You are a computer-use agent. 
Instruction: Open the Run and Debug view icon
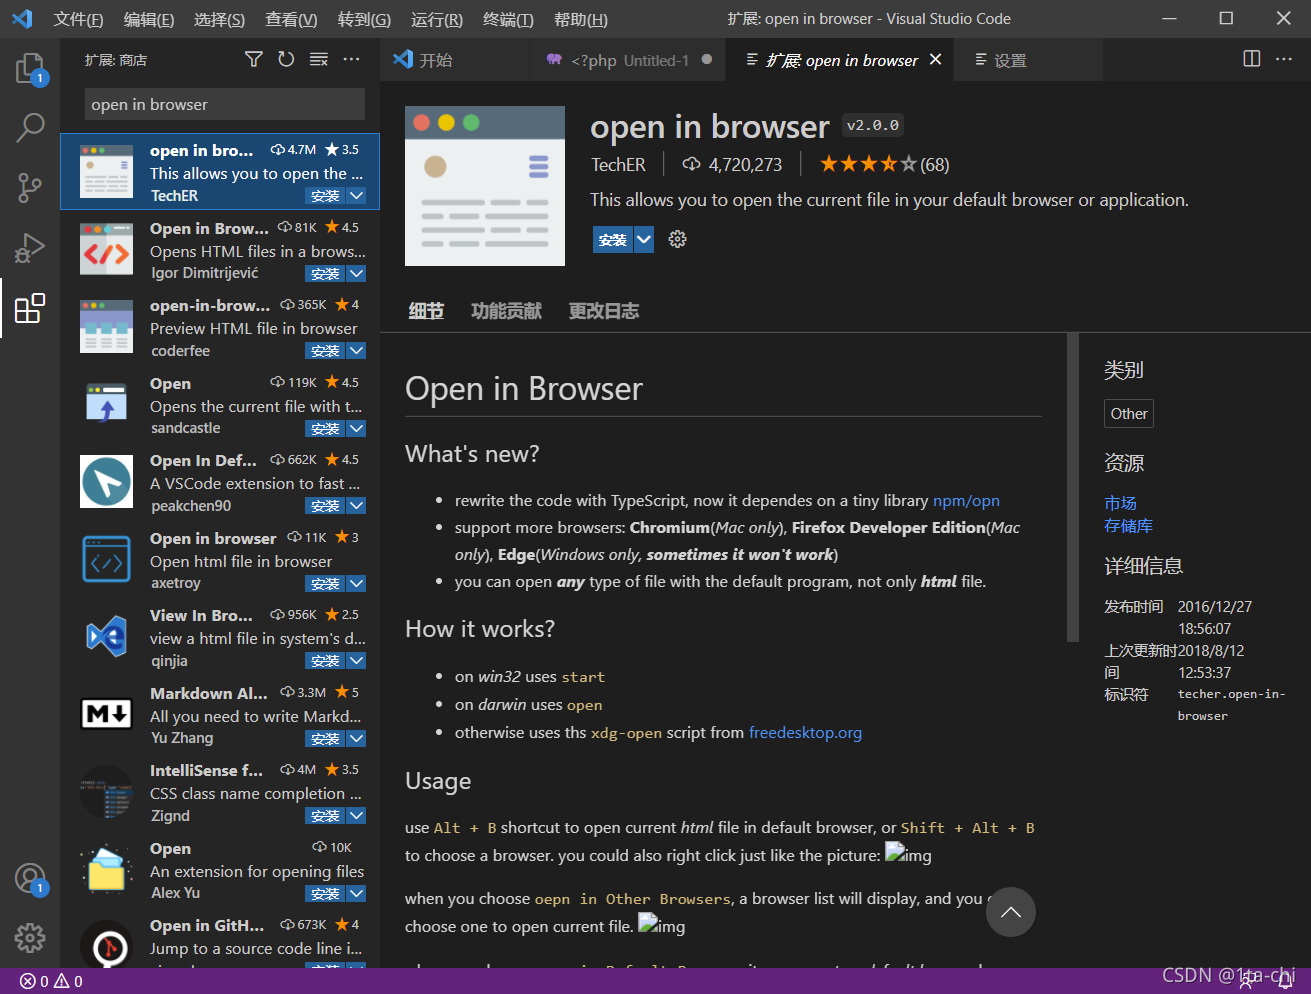click(x=30, y=247)
